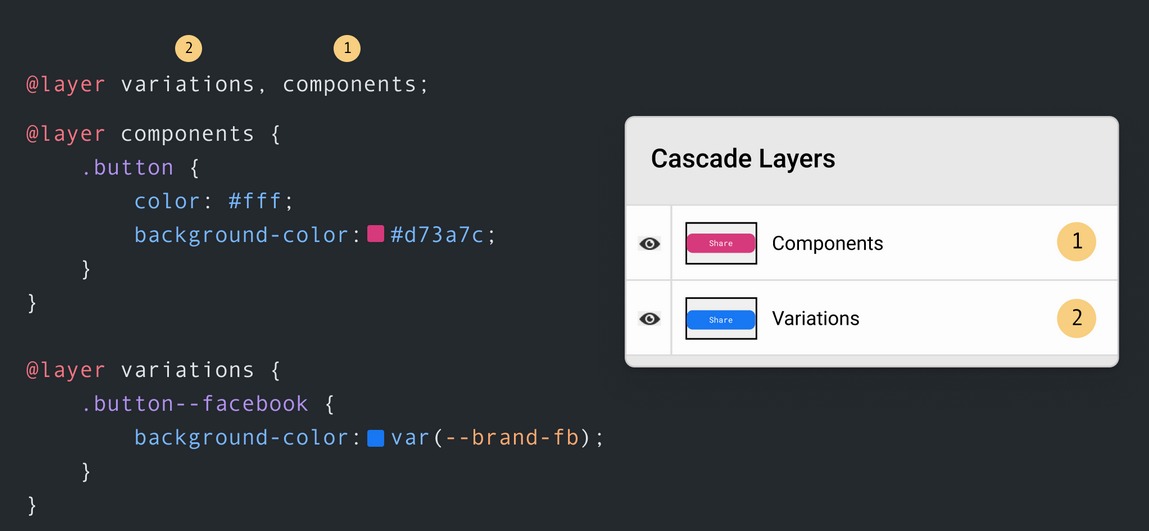Click the .button selector in the code
1149x531 pixels.
[x=128, y=167]
